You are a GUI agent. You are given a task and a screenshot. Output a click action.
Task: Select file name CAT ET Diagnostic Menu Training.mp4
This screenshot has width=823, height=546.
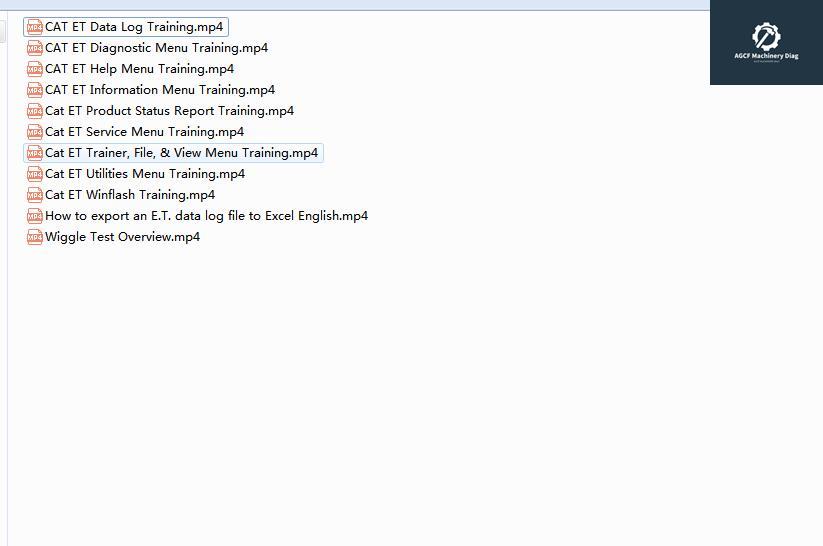click(156, 48)
